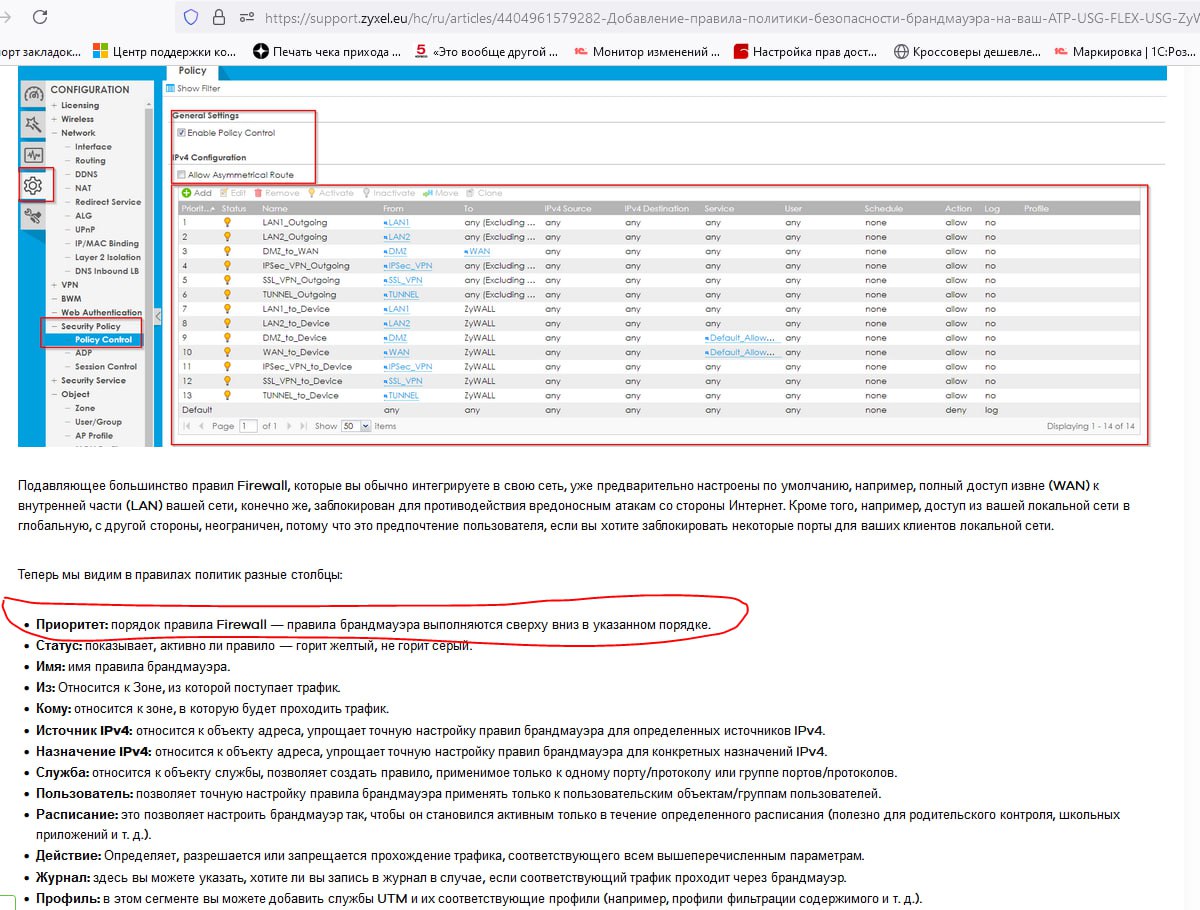Viewport: 1200px width, 910px height.
Task: Click the 'deny' action in Default row
Action: click(956, 410)
